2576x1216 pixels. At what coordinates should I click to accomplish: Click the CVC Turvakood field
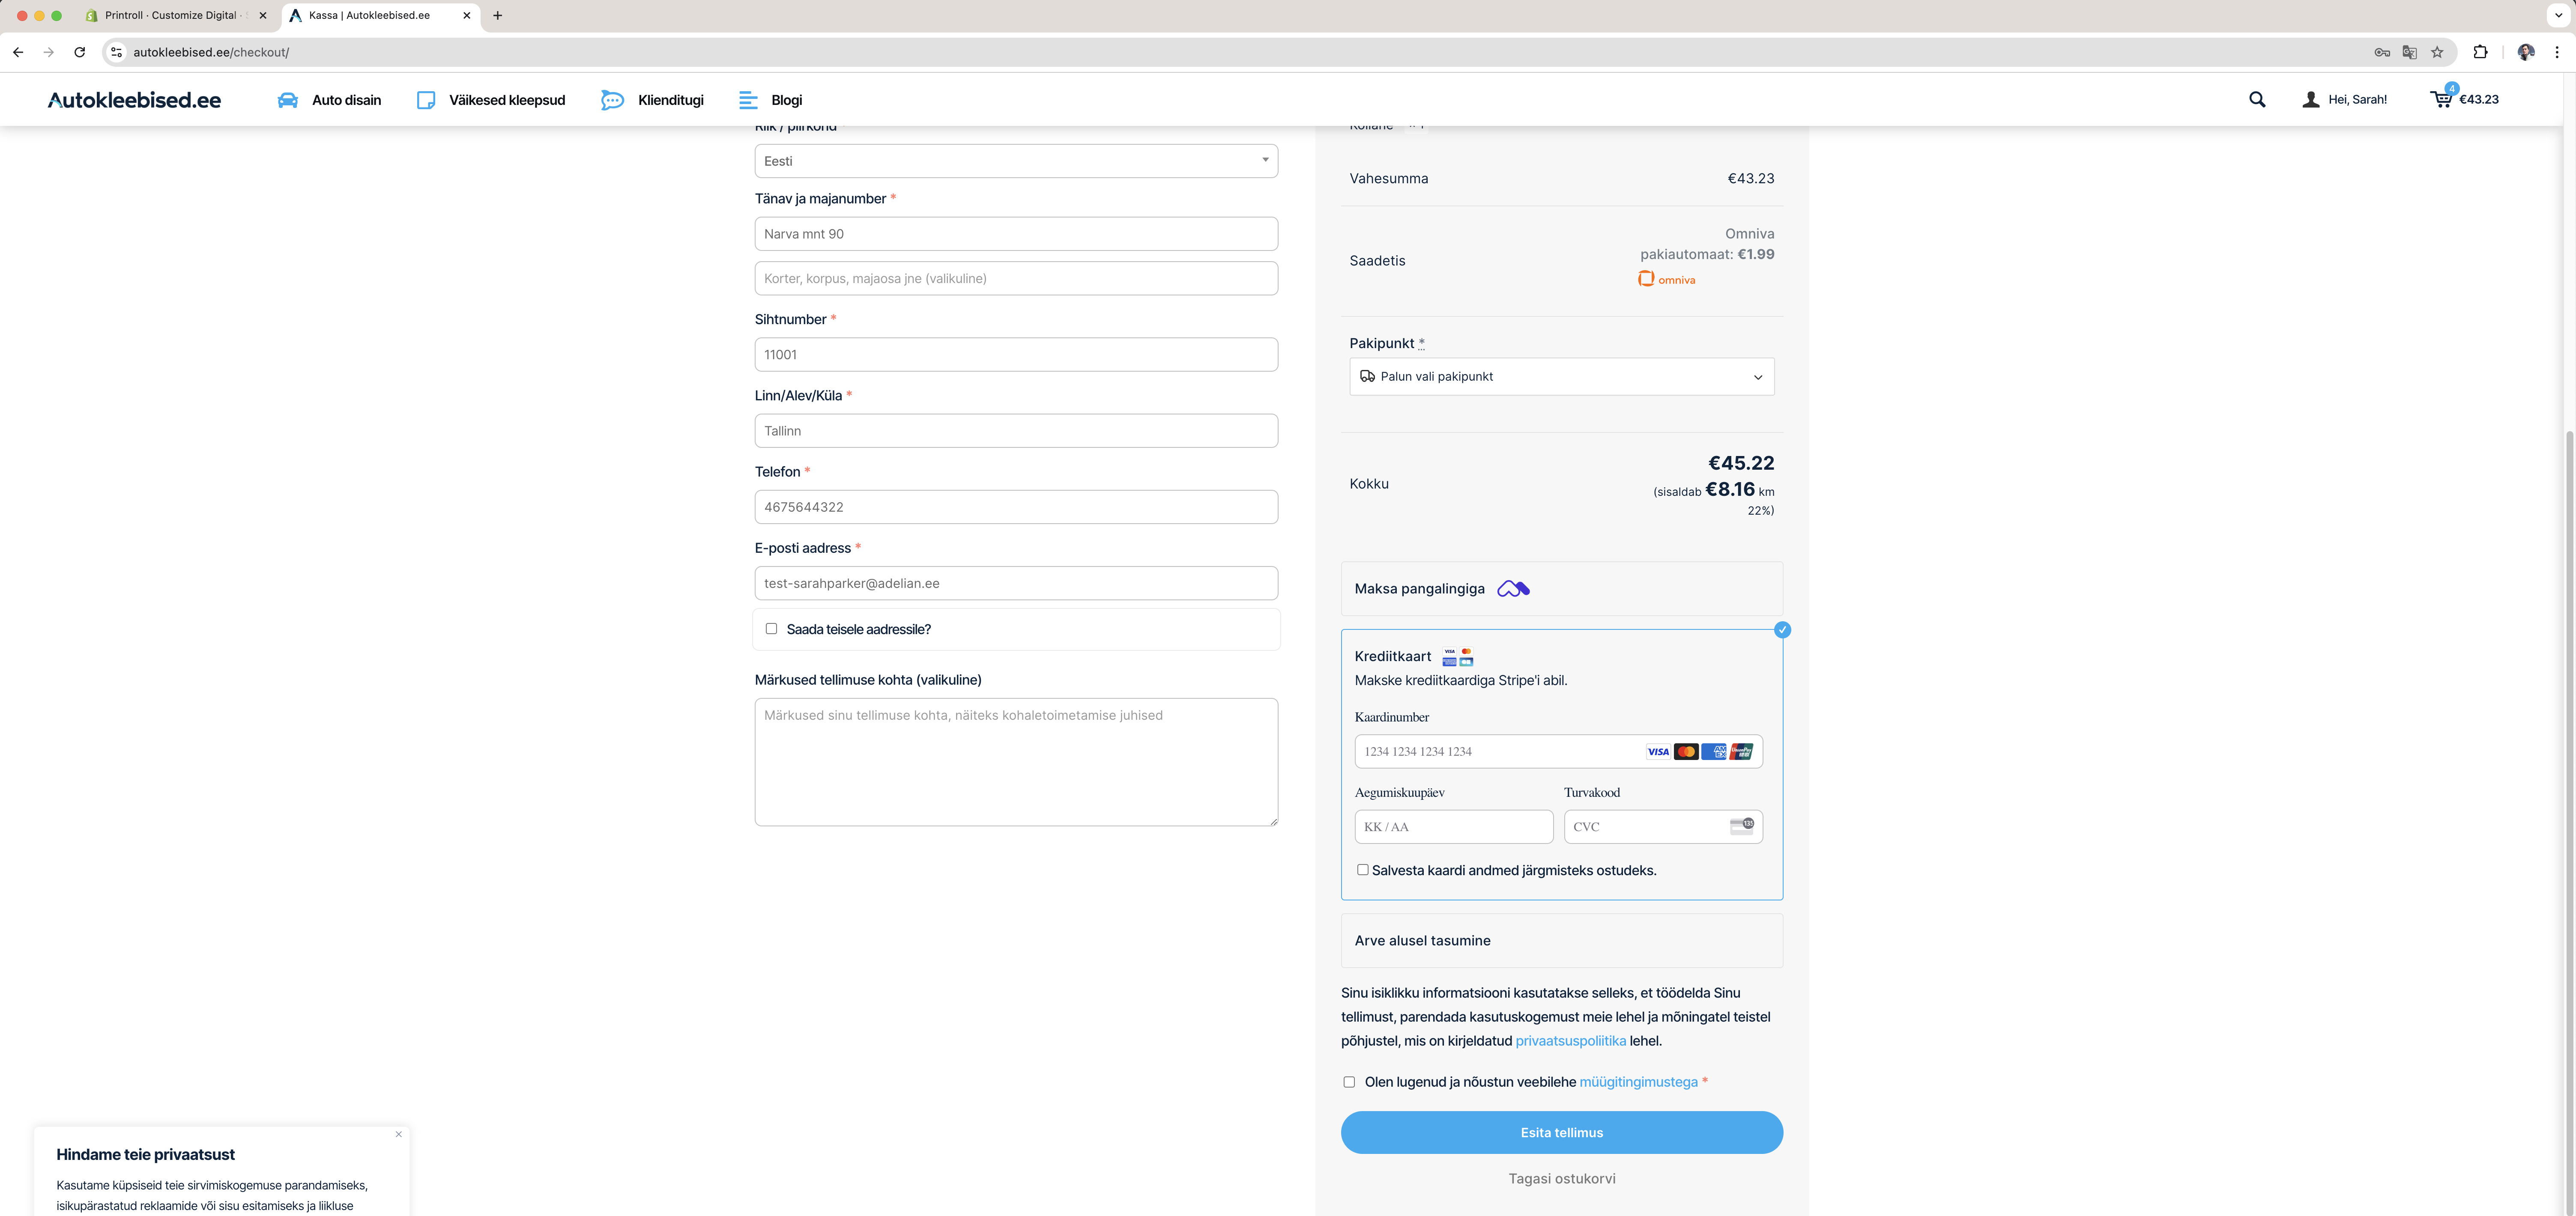click(x=1662, y=827)
